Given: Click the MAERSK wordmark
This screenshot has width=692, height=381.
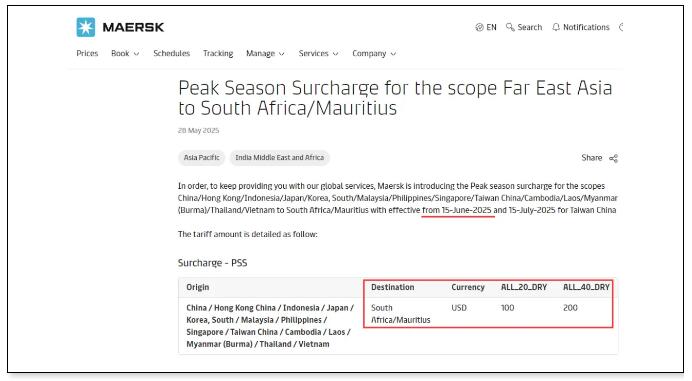Looking at the screenshot, I should point(133,27).
